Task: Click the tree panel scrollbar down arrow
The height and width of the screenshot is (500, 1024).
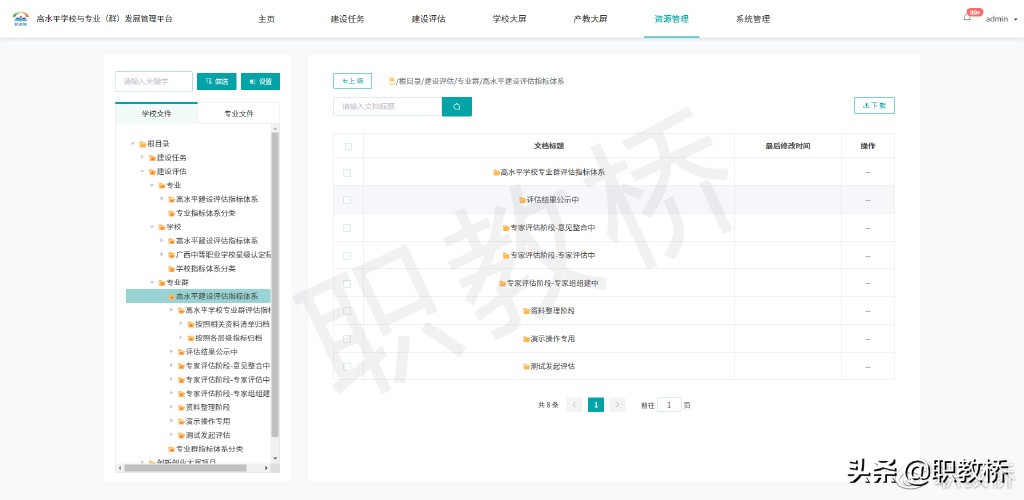Action: [275, 458]
